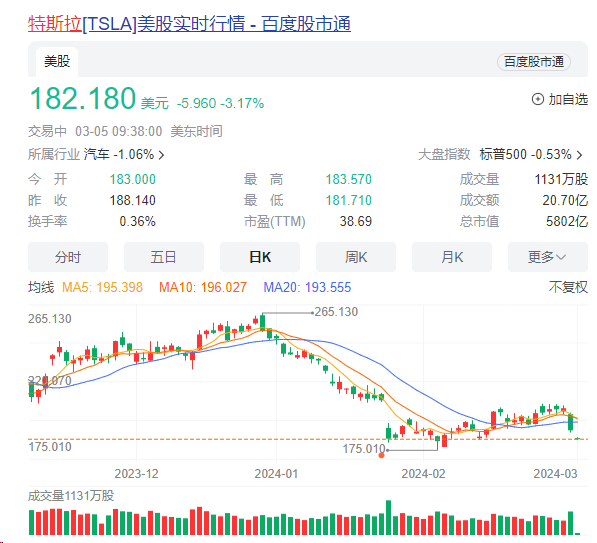Switch to 分时 chart tab
Viewport: 597px width, 543px height.
68,257
